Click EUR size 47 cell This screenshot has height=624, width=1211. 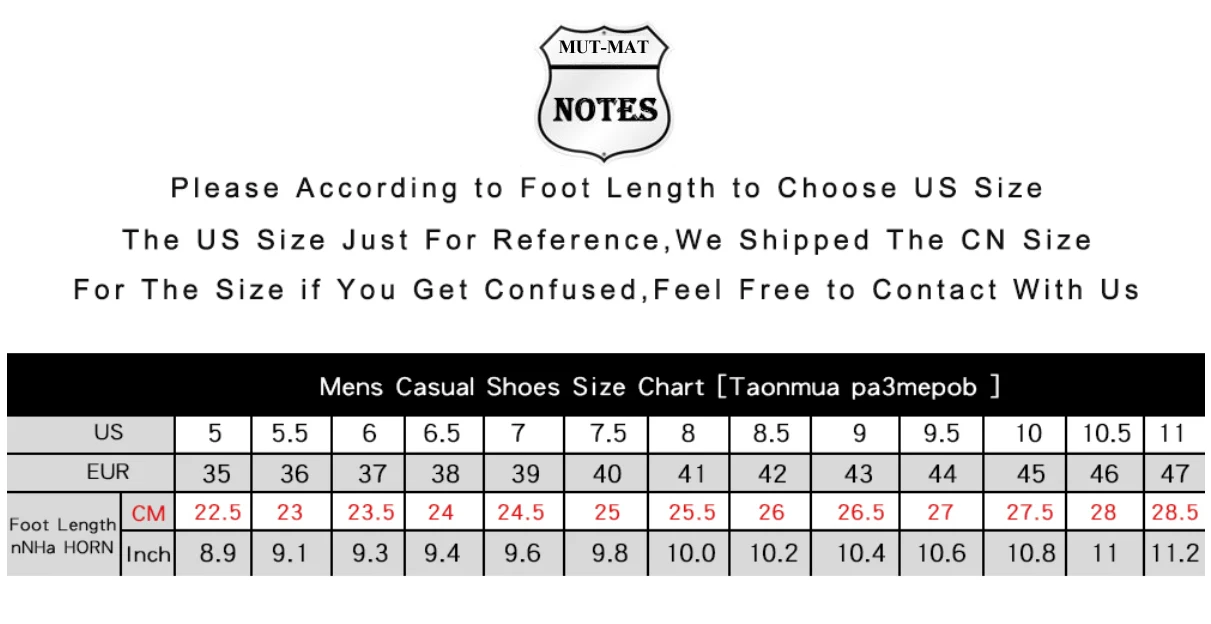(1176, 473)
